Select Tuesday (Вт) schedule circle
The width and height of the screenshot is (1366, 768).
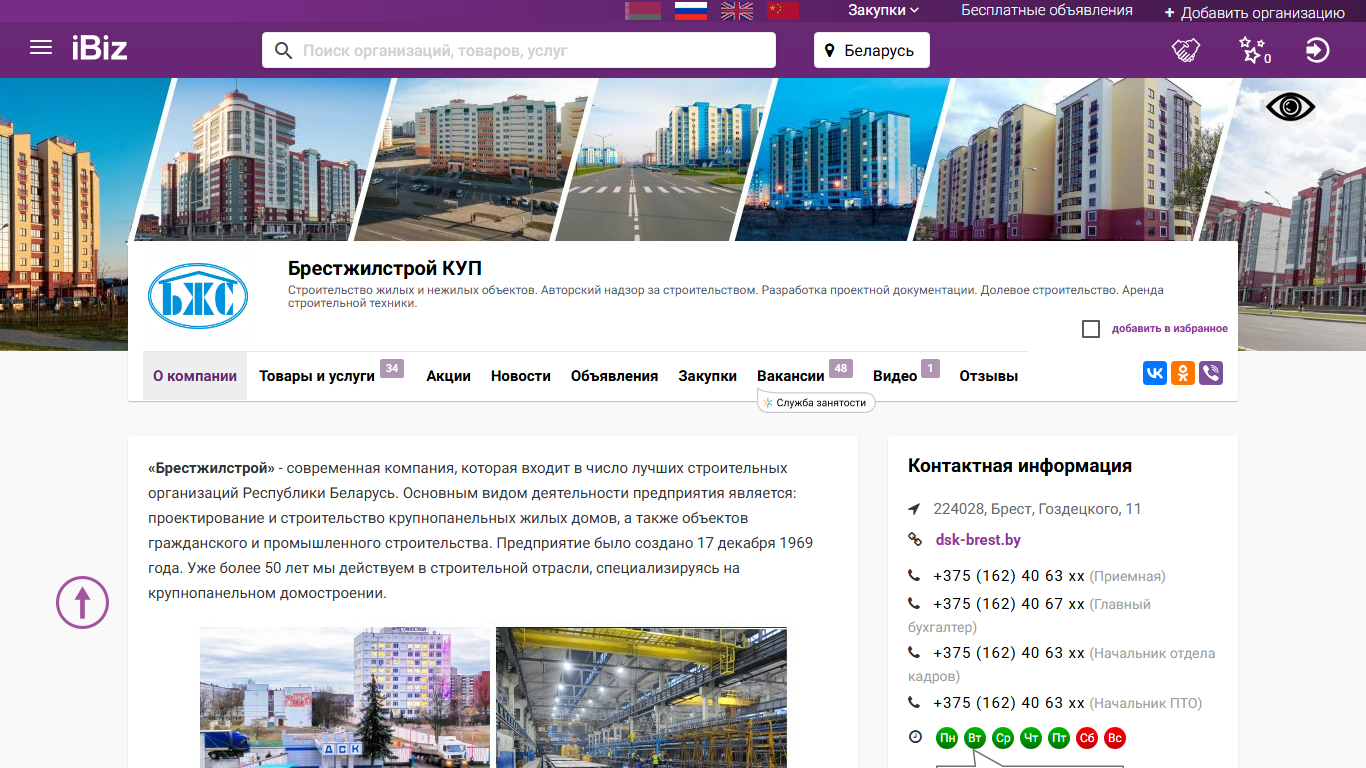(x=975, y=739)
